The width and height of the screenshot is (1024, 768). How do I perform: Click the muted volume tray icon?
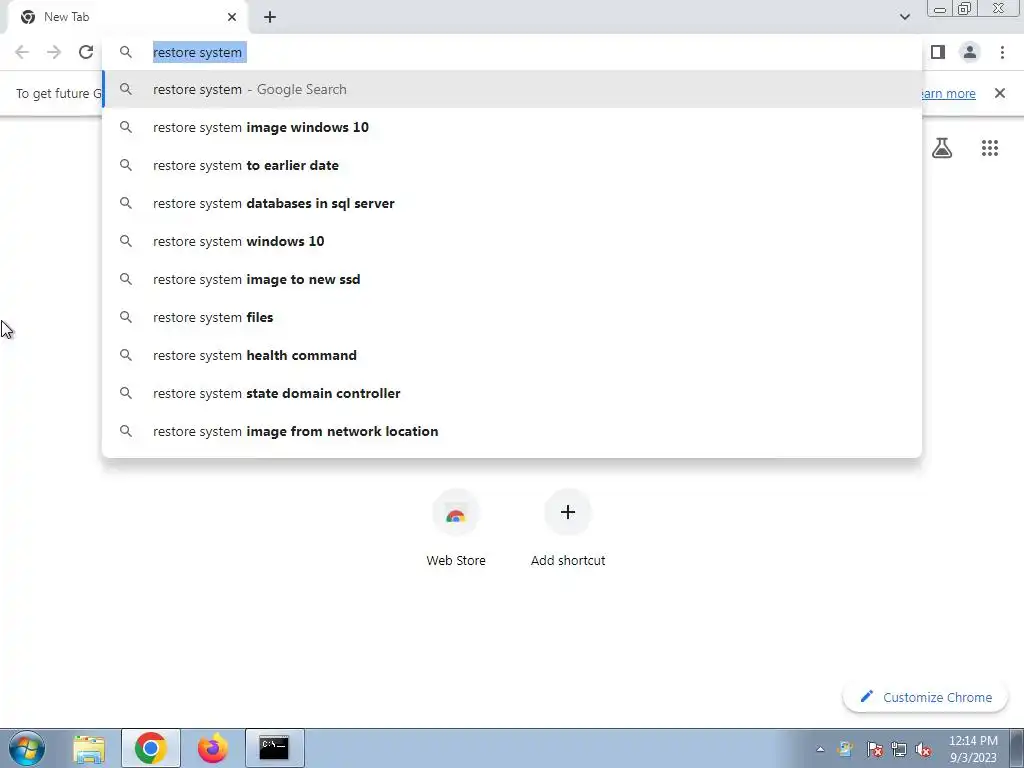click(923, 750)
